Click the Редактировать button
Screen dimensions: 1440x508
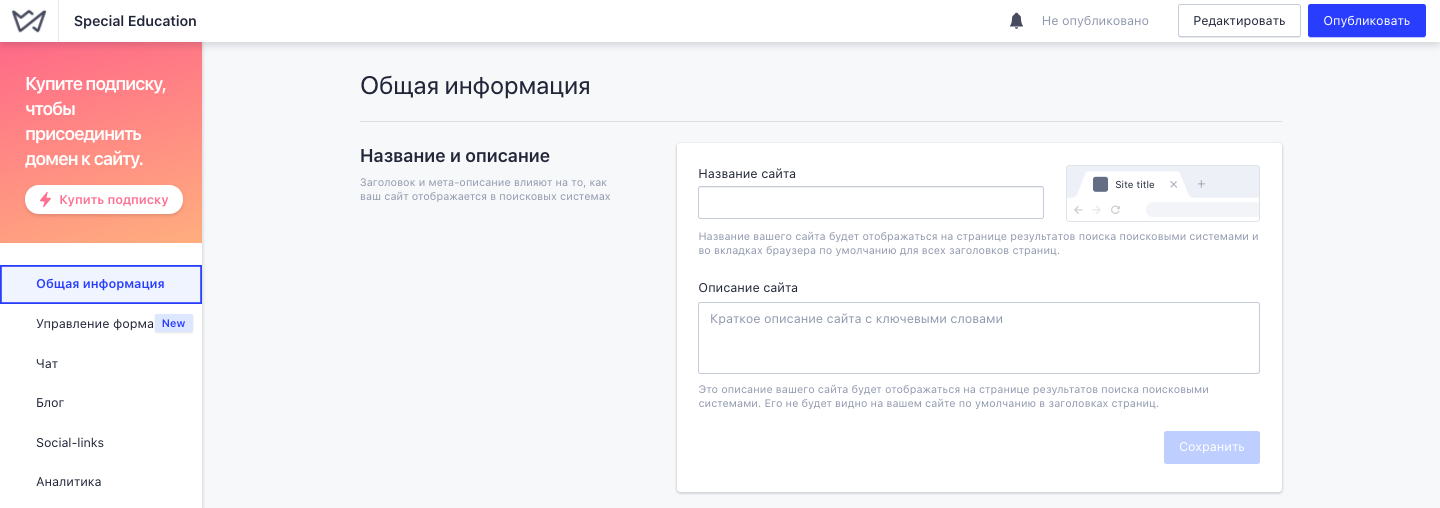pos(1239,21)
